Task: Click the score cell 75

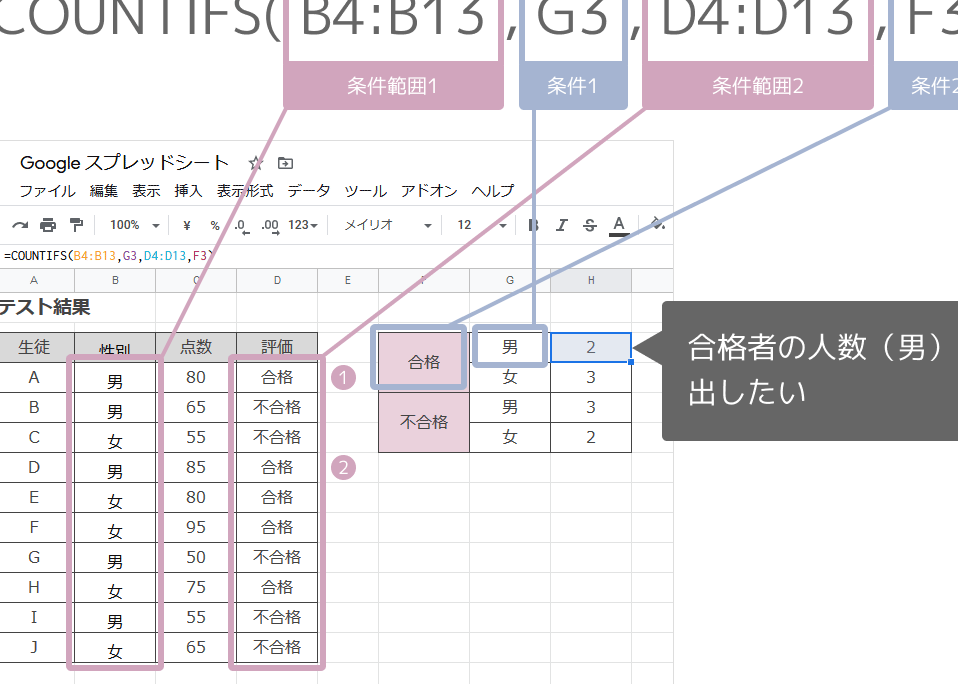Action: coord(196,588)
